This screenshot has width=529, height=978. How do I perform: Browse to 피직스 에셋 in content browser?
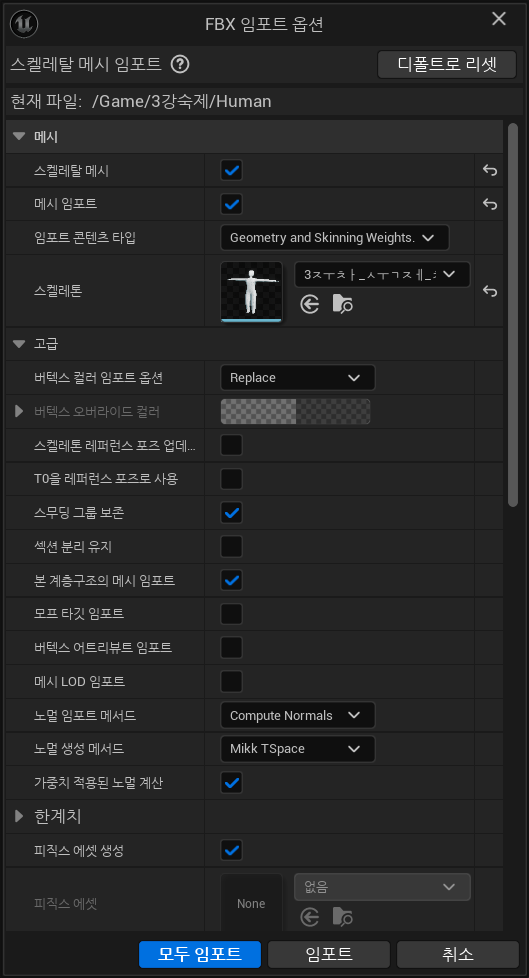[342, 917]
